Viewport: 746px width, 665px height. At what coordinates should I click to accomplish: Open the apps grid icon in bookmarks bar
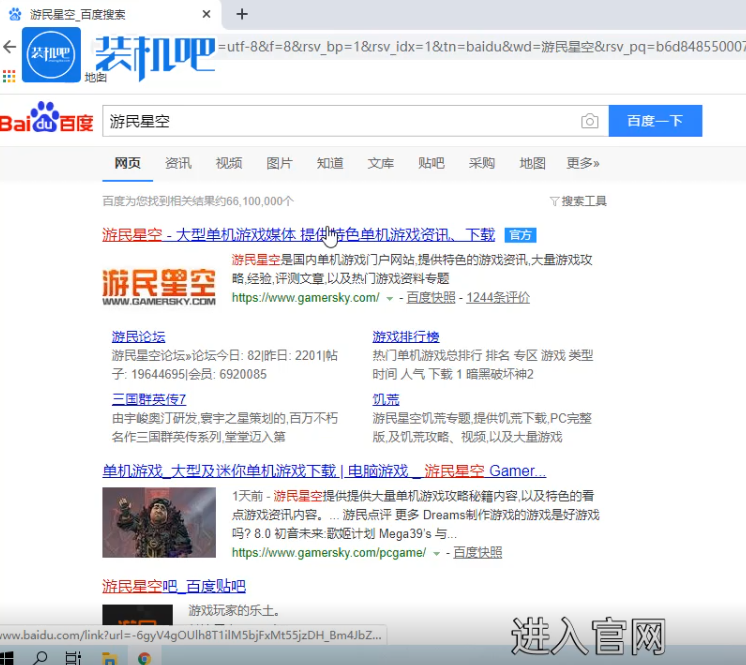coord(9,76)
